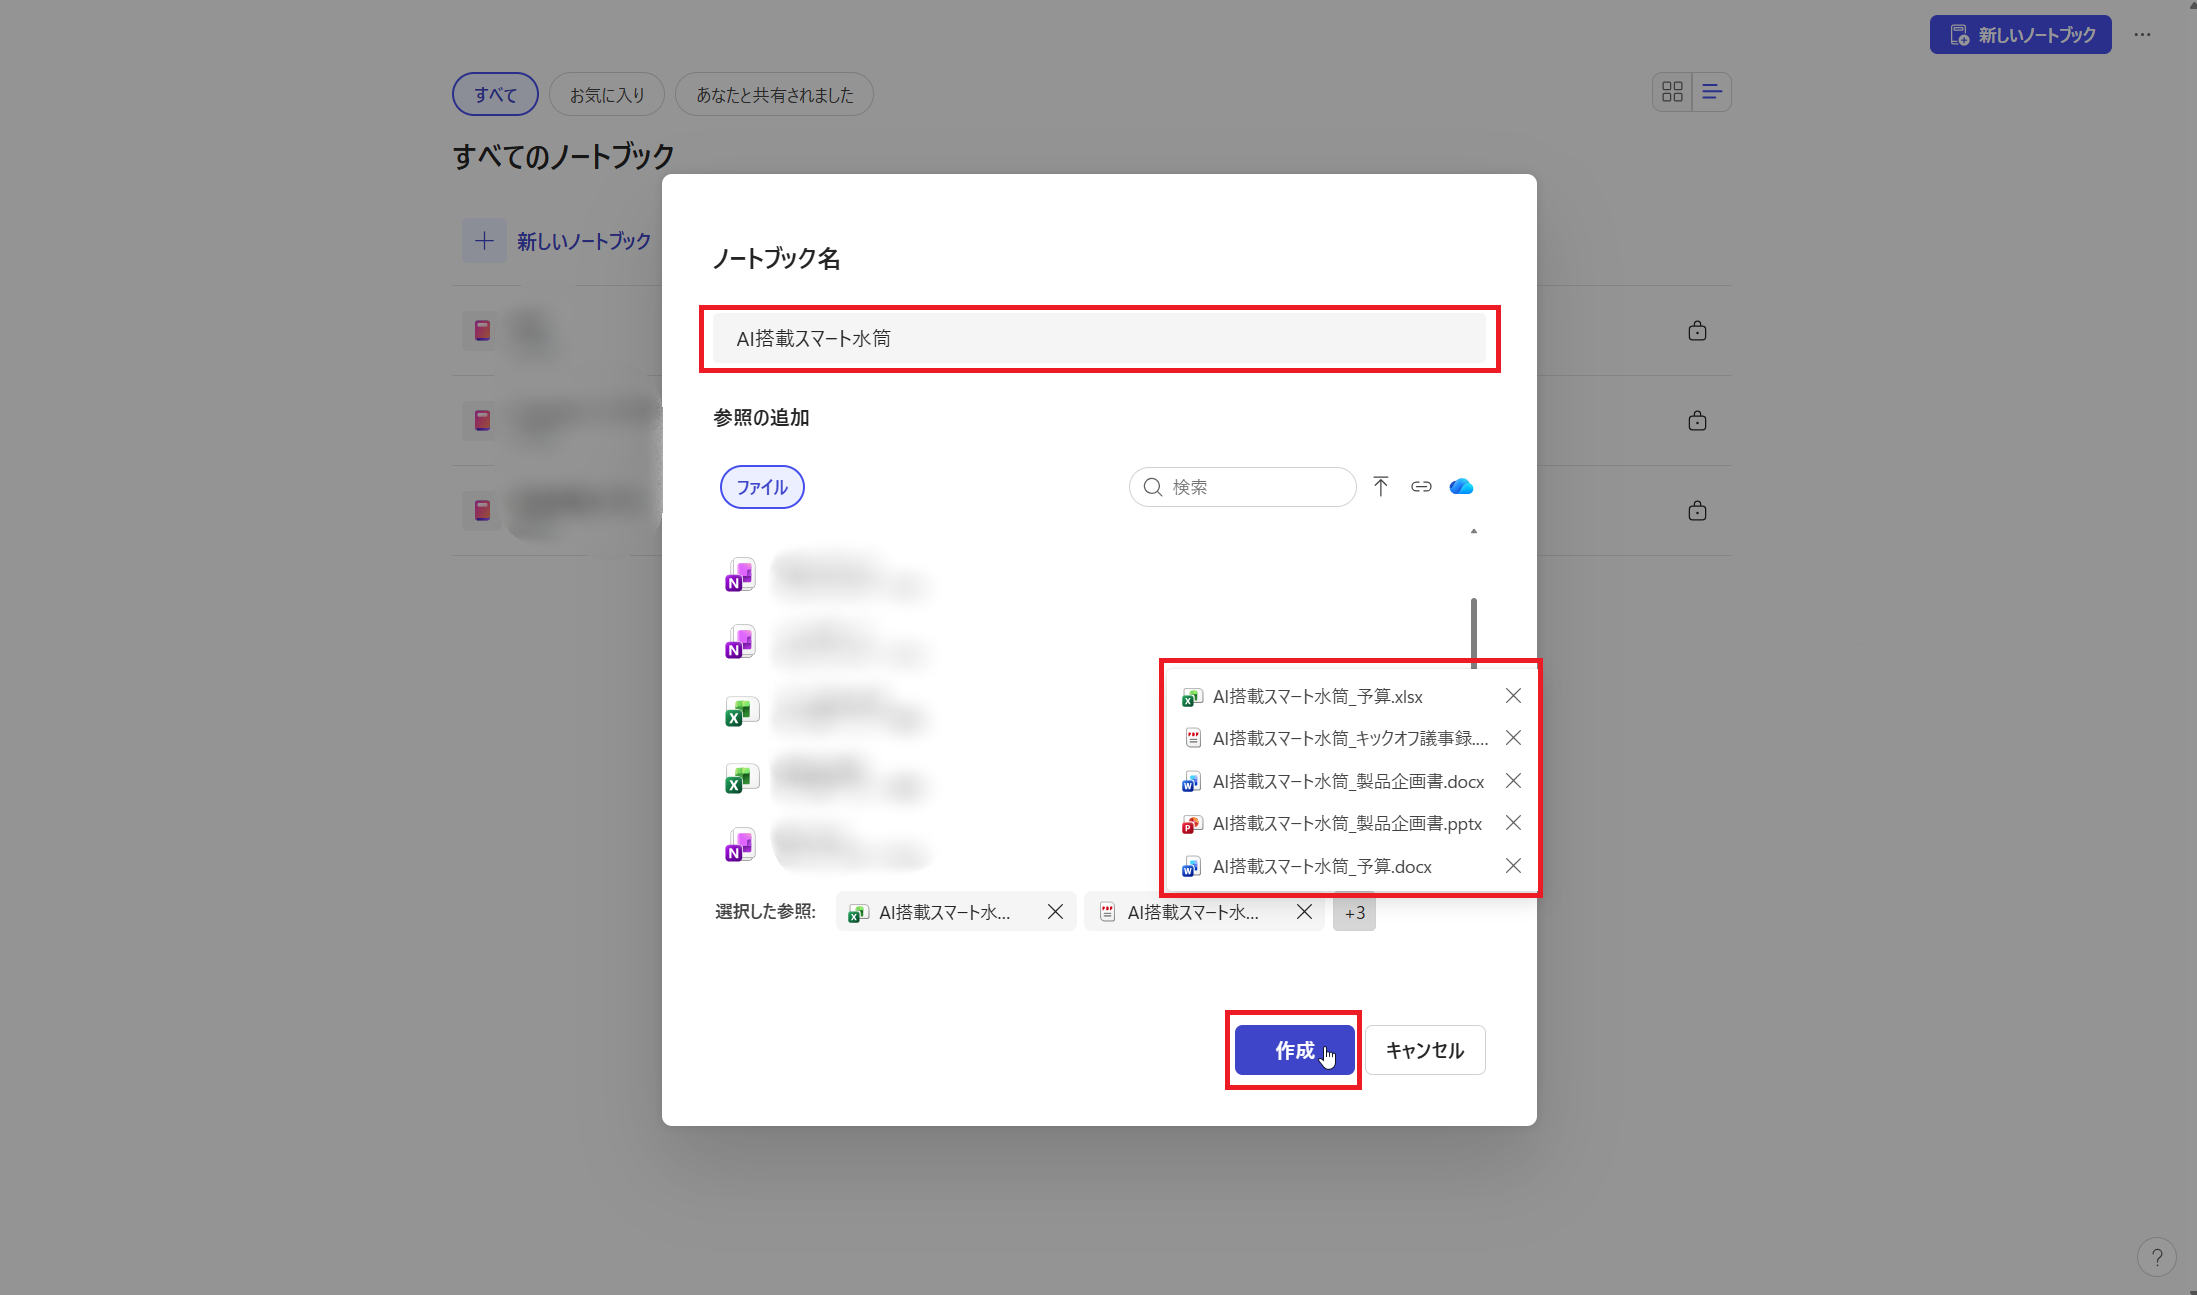The height and width of the screenshot is (1295, 2197).
Task: Click the upload file icon
Action: [x=1381, y=486]
